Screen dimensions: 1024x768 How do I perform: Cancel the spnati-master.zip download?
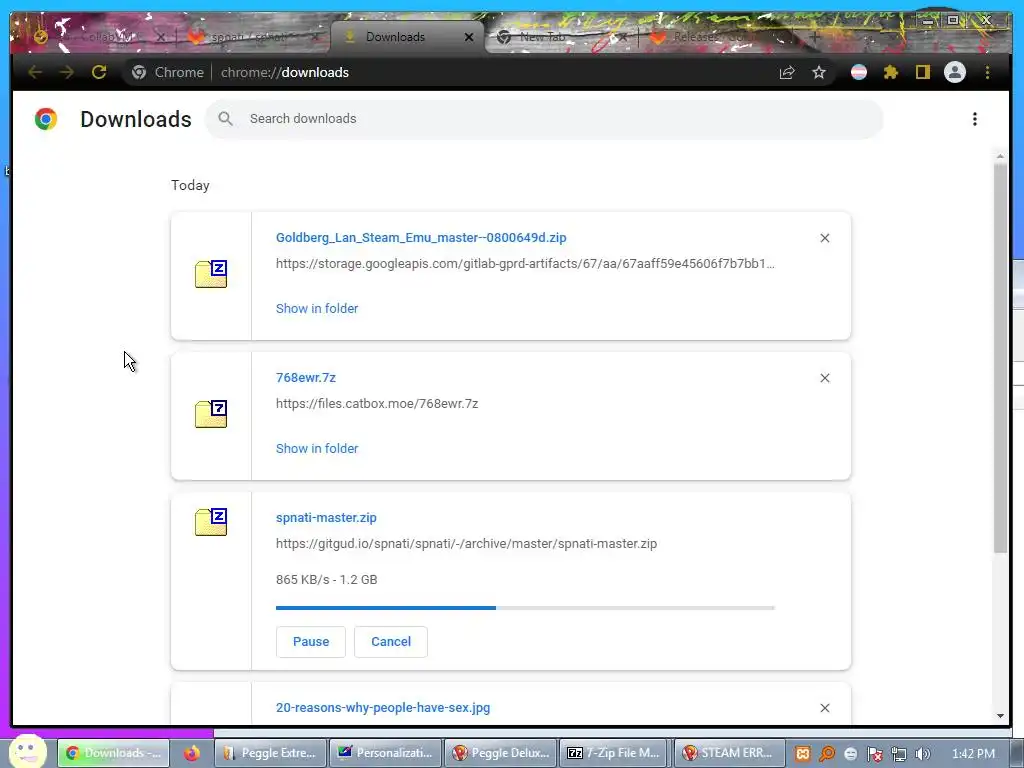click(x=391, y=642)
